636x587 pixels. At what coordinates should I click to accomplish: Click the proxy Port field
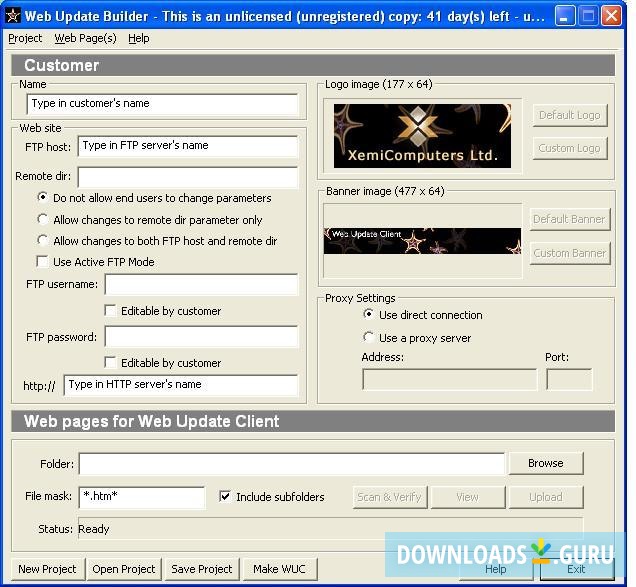tap(569, 380)
